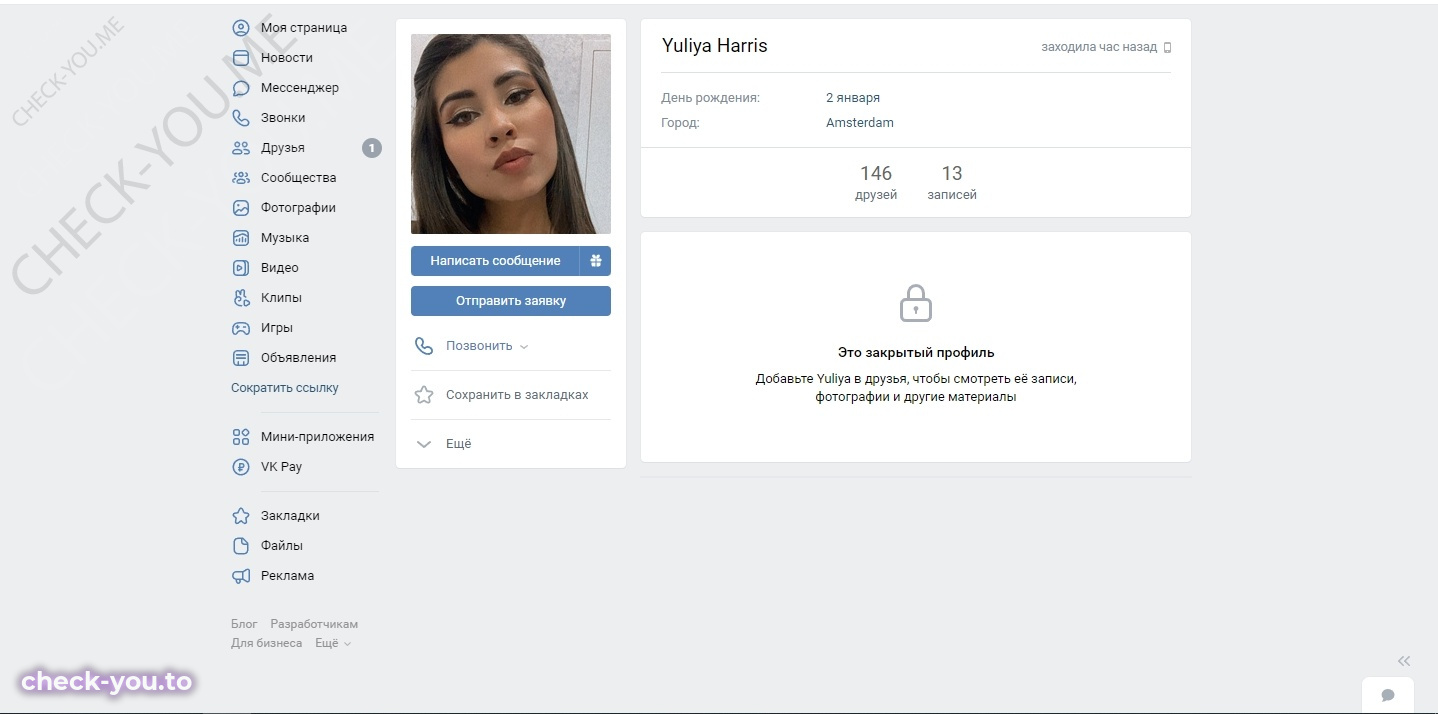Click the star icon beside Сохранить в закладках
The width and height of the screenshot is (1438, 714).
pos(424,395)
